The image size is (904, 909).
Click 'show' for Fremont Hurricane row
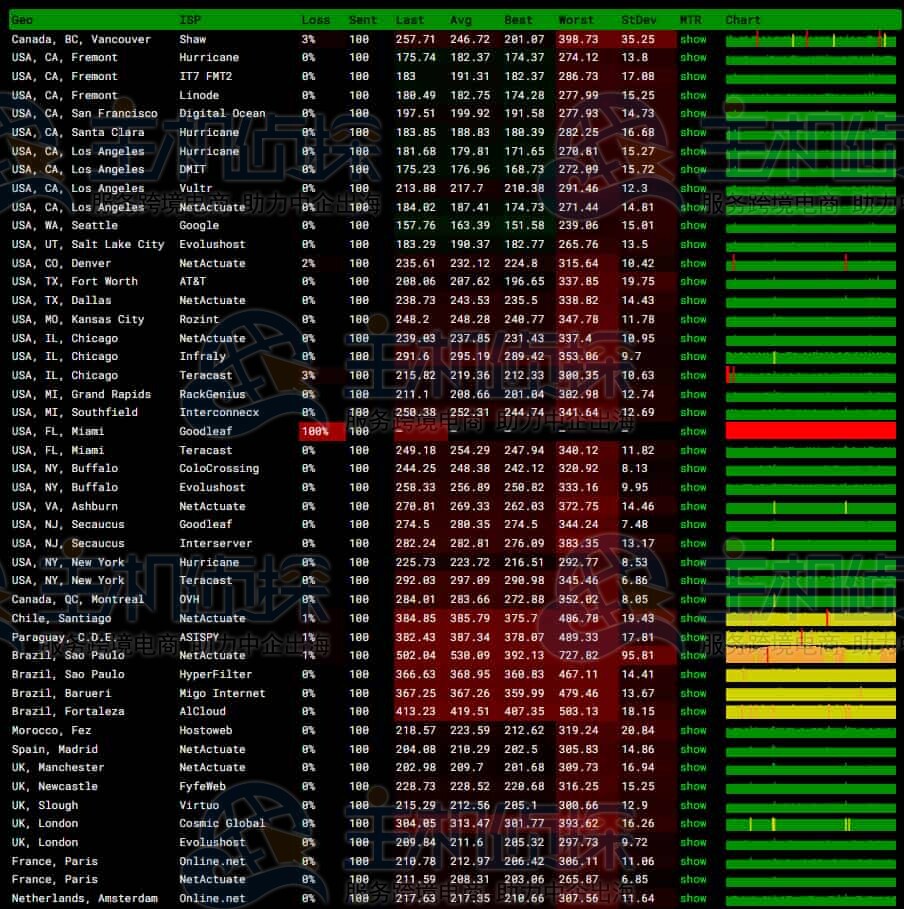[694, 58]
